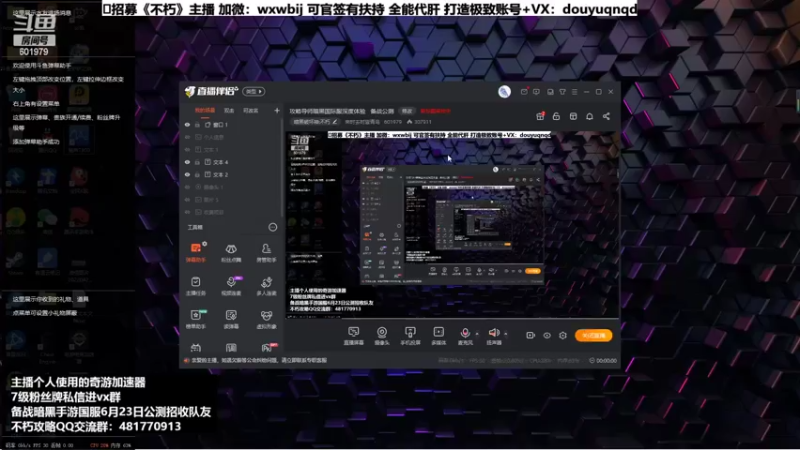Click the shirt skin icon in title bar
The height and width of the screenshot is (450, 800).
pyautogui.click(x=562, y=92)
